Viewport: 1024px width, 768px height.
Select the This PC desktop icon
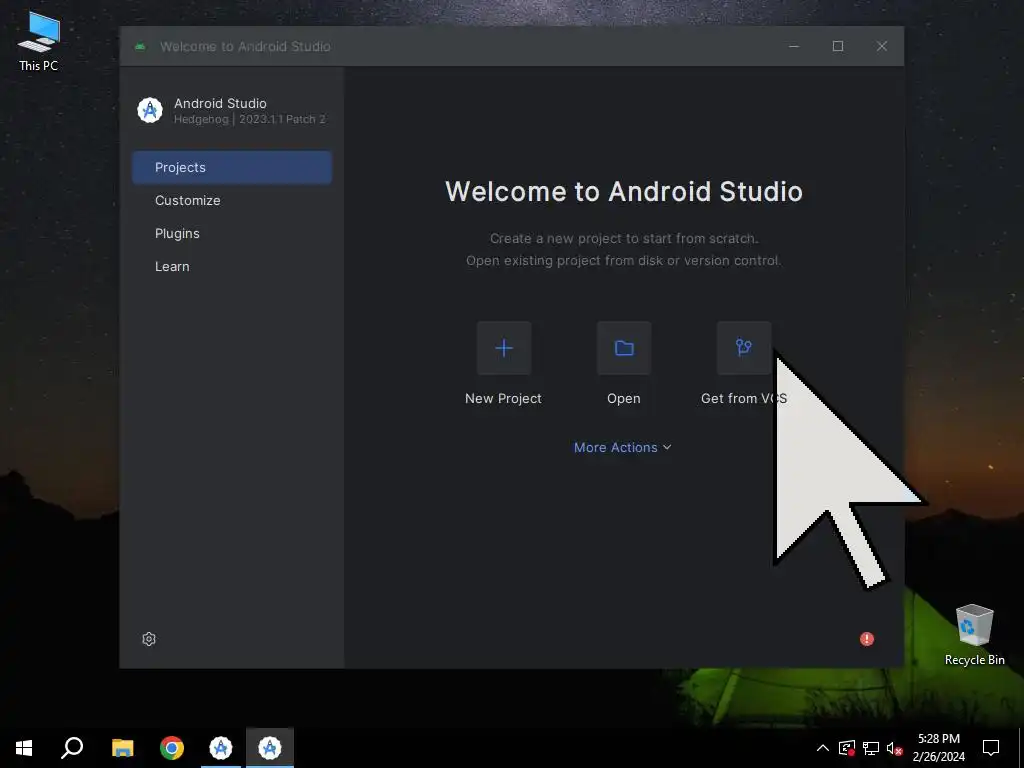[39, 41]
